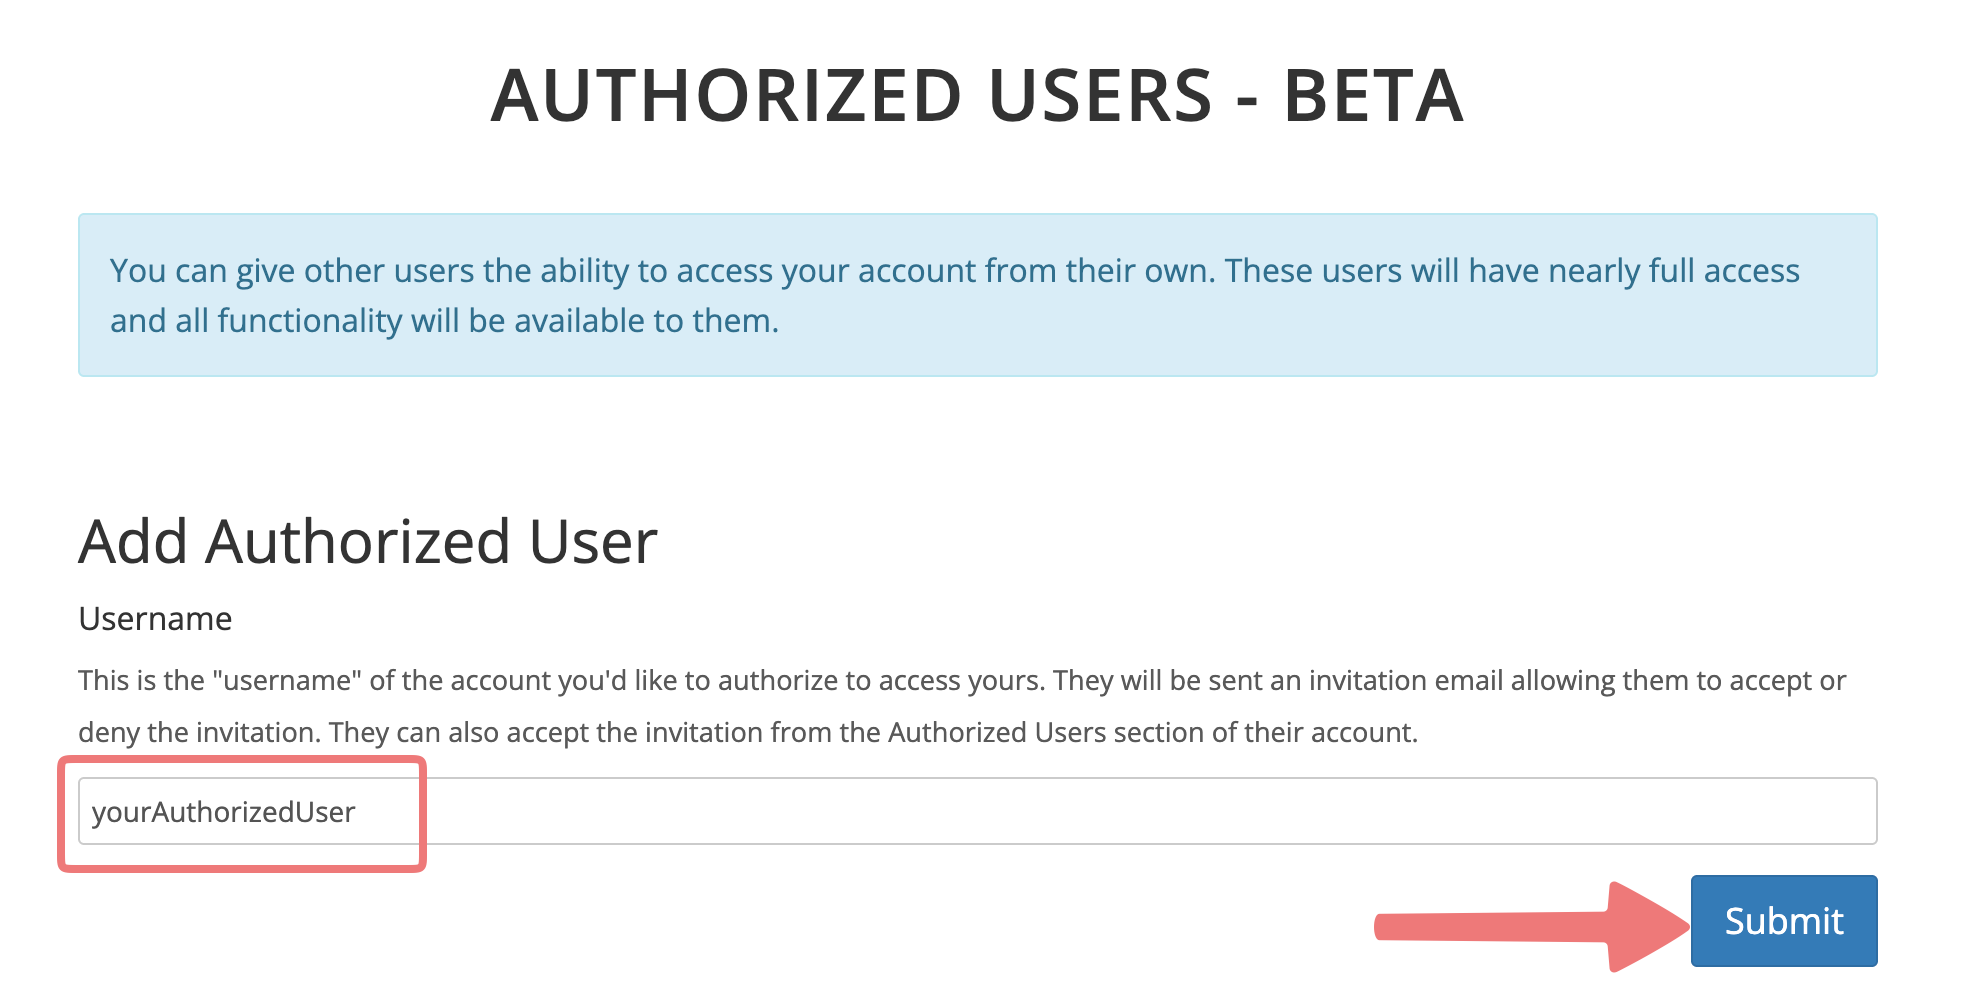Focus the Username input containing yourAuthorizedUser
Viewport: 1970px width, 1008px height.
tap(977, 811)
